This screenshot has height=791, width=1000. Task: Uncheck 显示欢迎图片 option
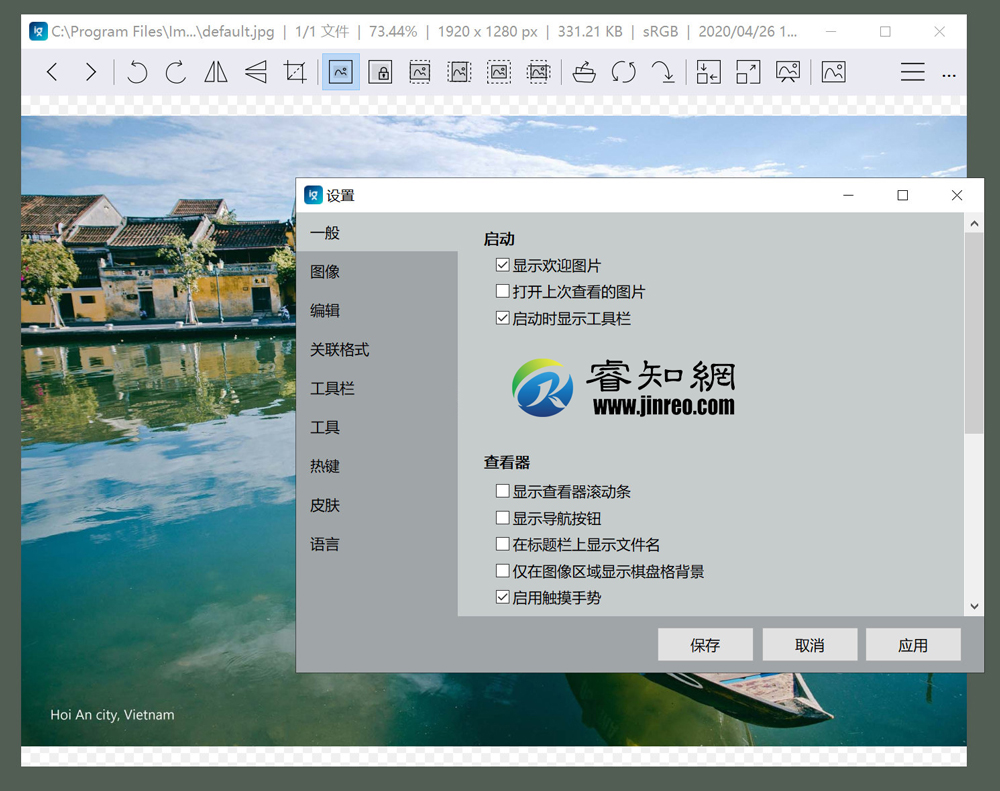point(502,264)
